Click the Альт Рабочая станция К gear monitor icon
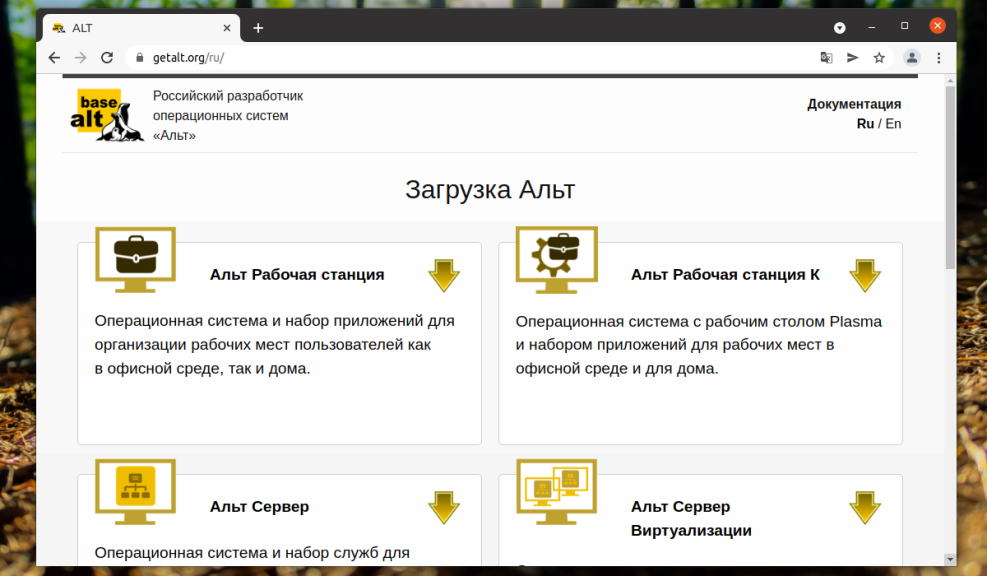Screen dimensions: 987x576 [556, 259]
